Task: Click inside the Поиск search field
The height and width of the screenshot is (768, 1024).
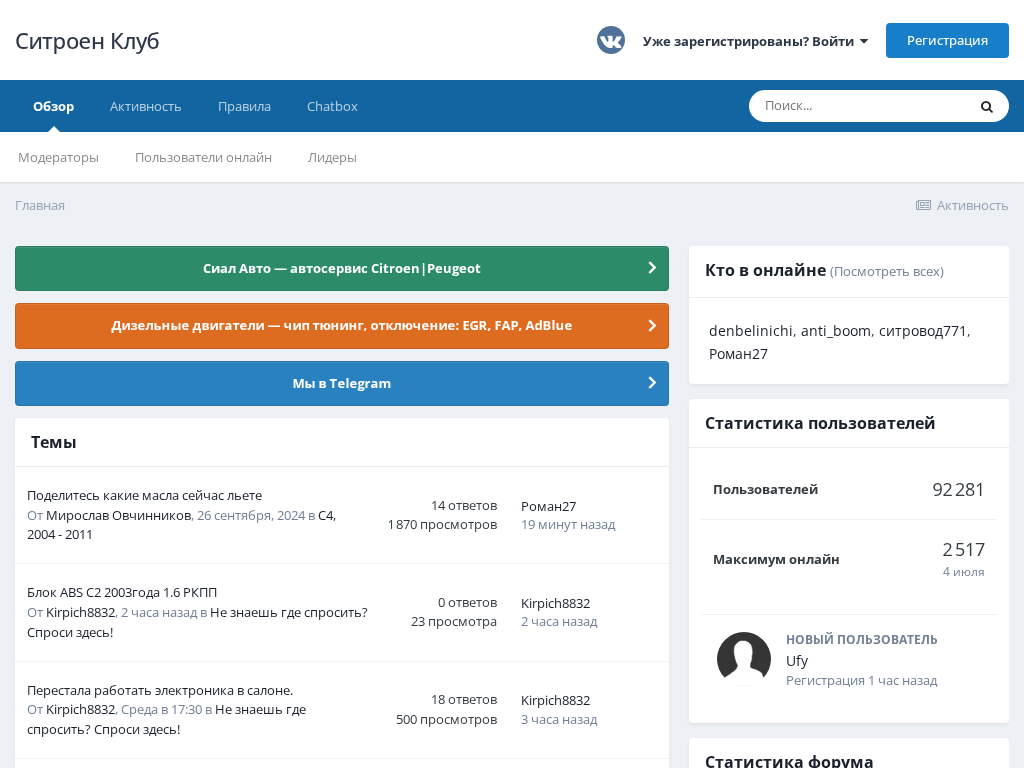Action: (860, 106)
